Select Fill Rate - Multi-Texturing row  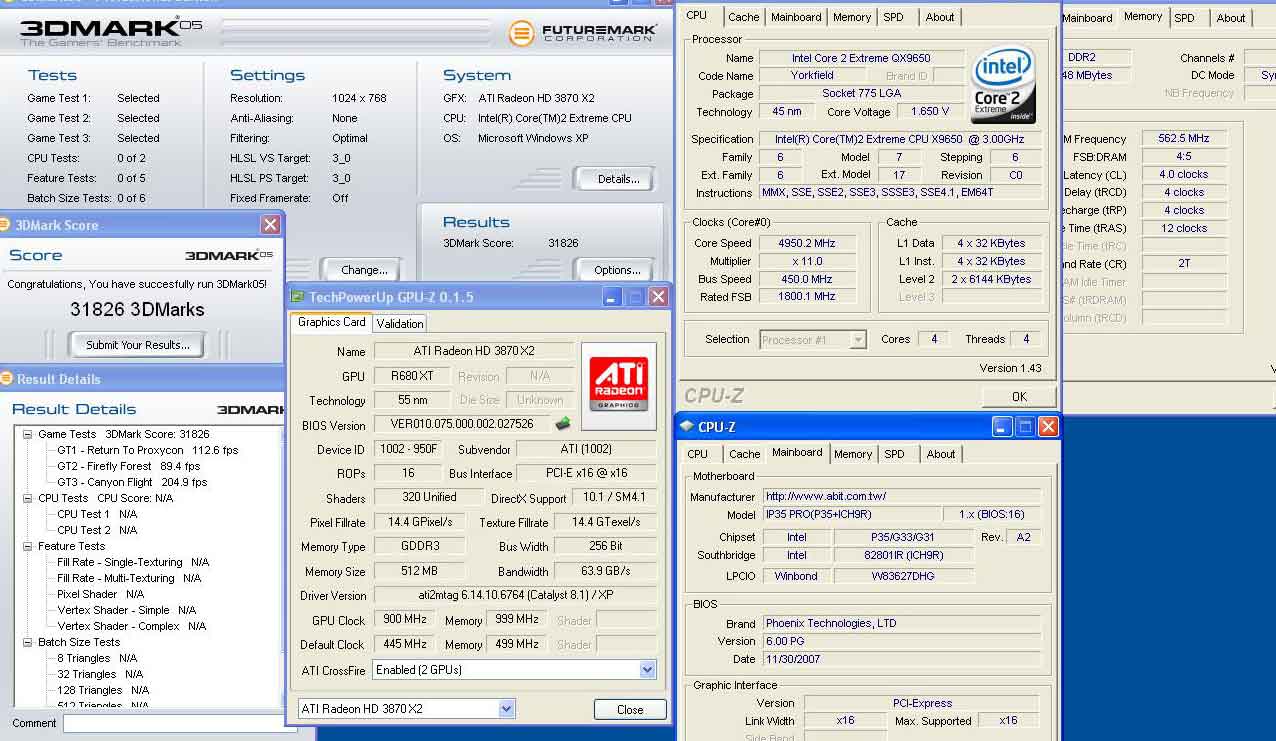tap(129, 578)
